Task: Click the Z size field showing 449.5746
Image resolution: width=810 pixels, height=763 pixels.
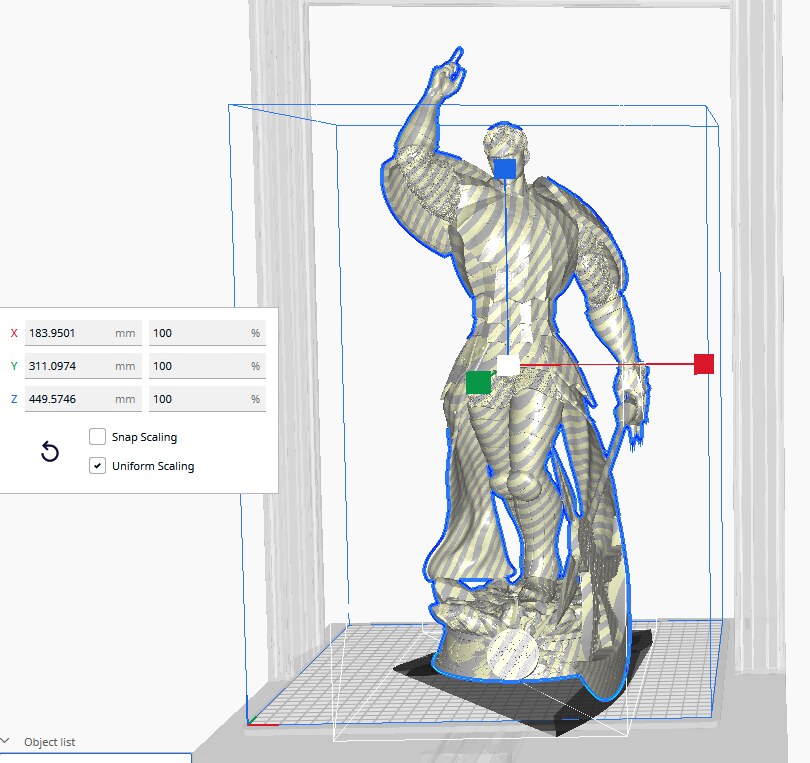Action: [83, 399]
